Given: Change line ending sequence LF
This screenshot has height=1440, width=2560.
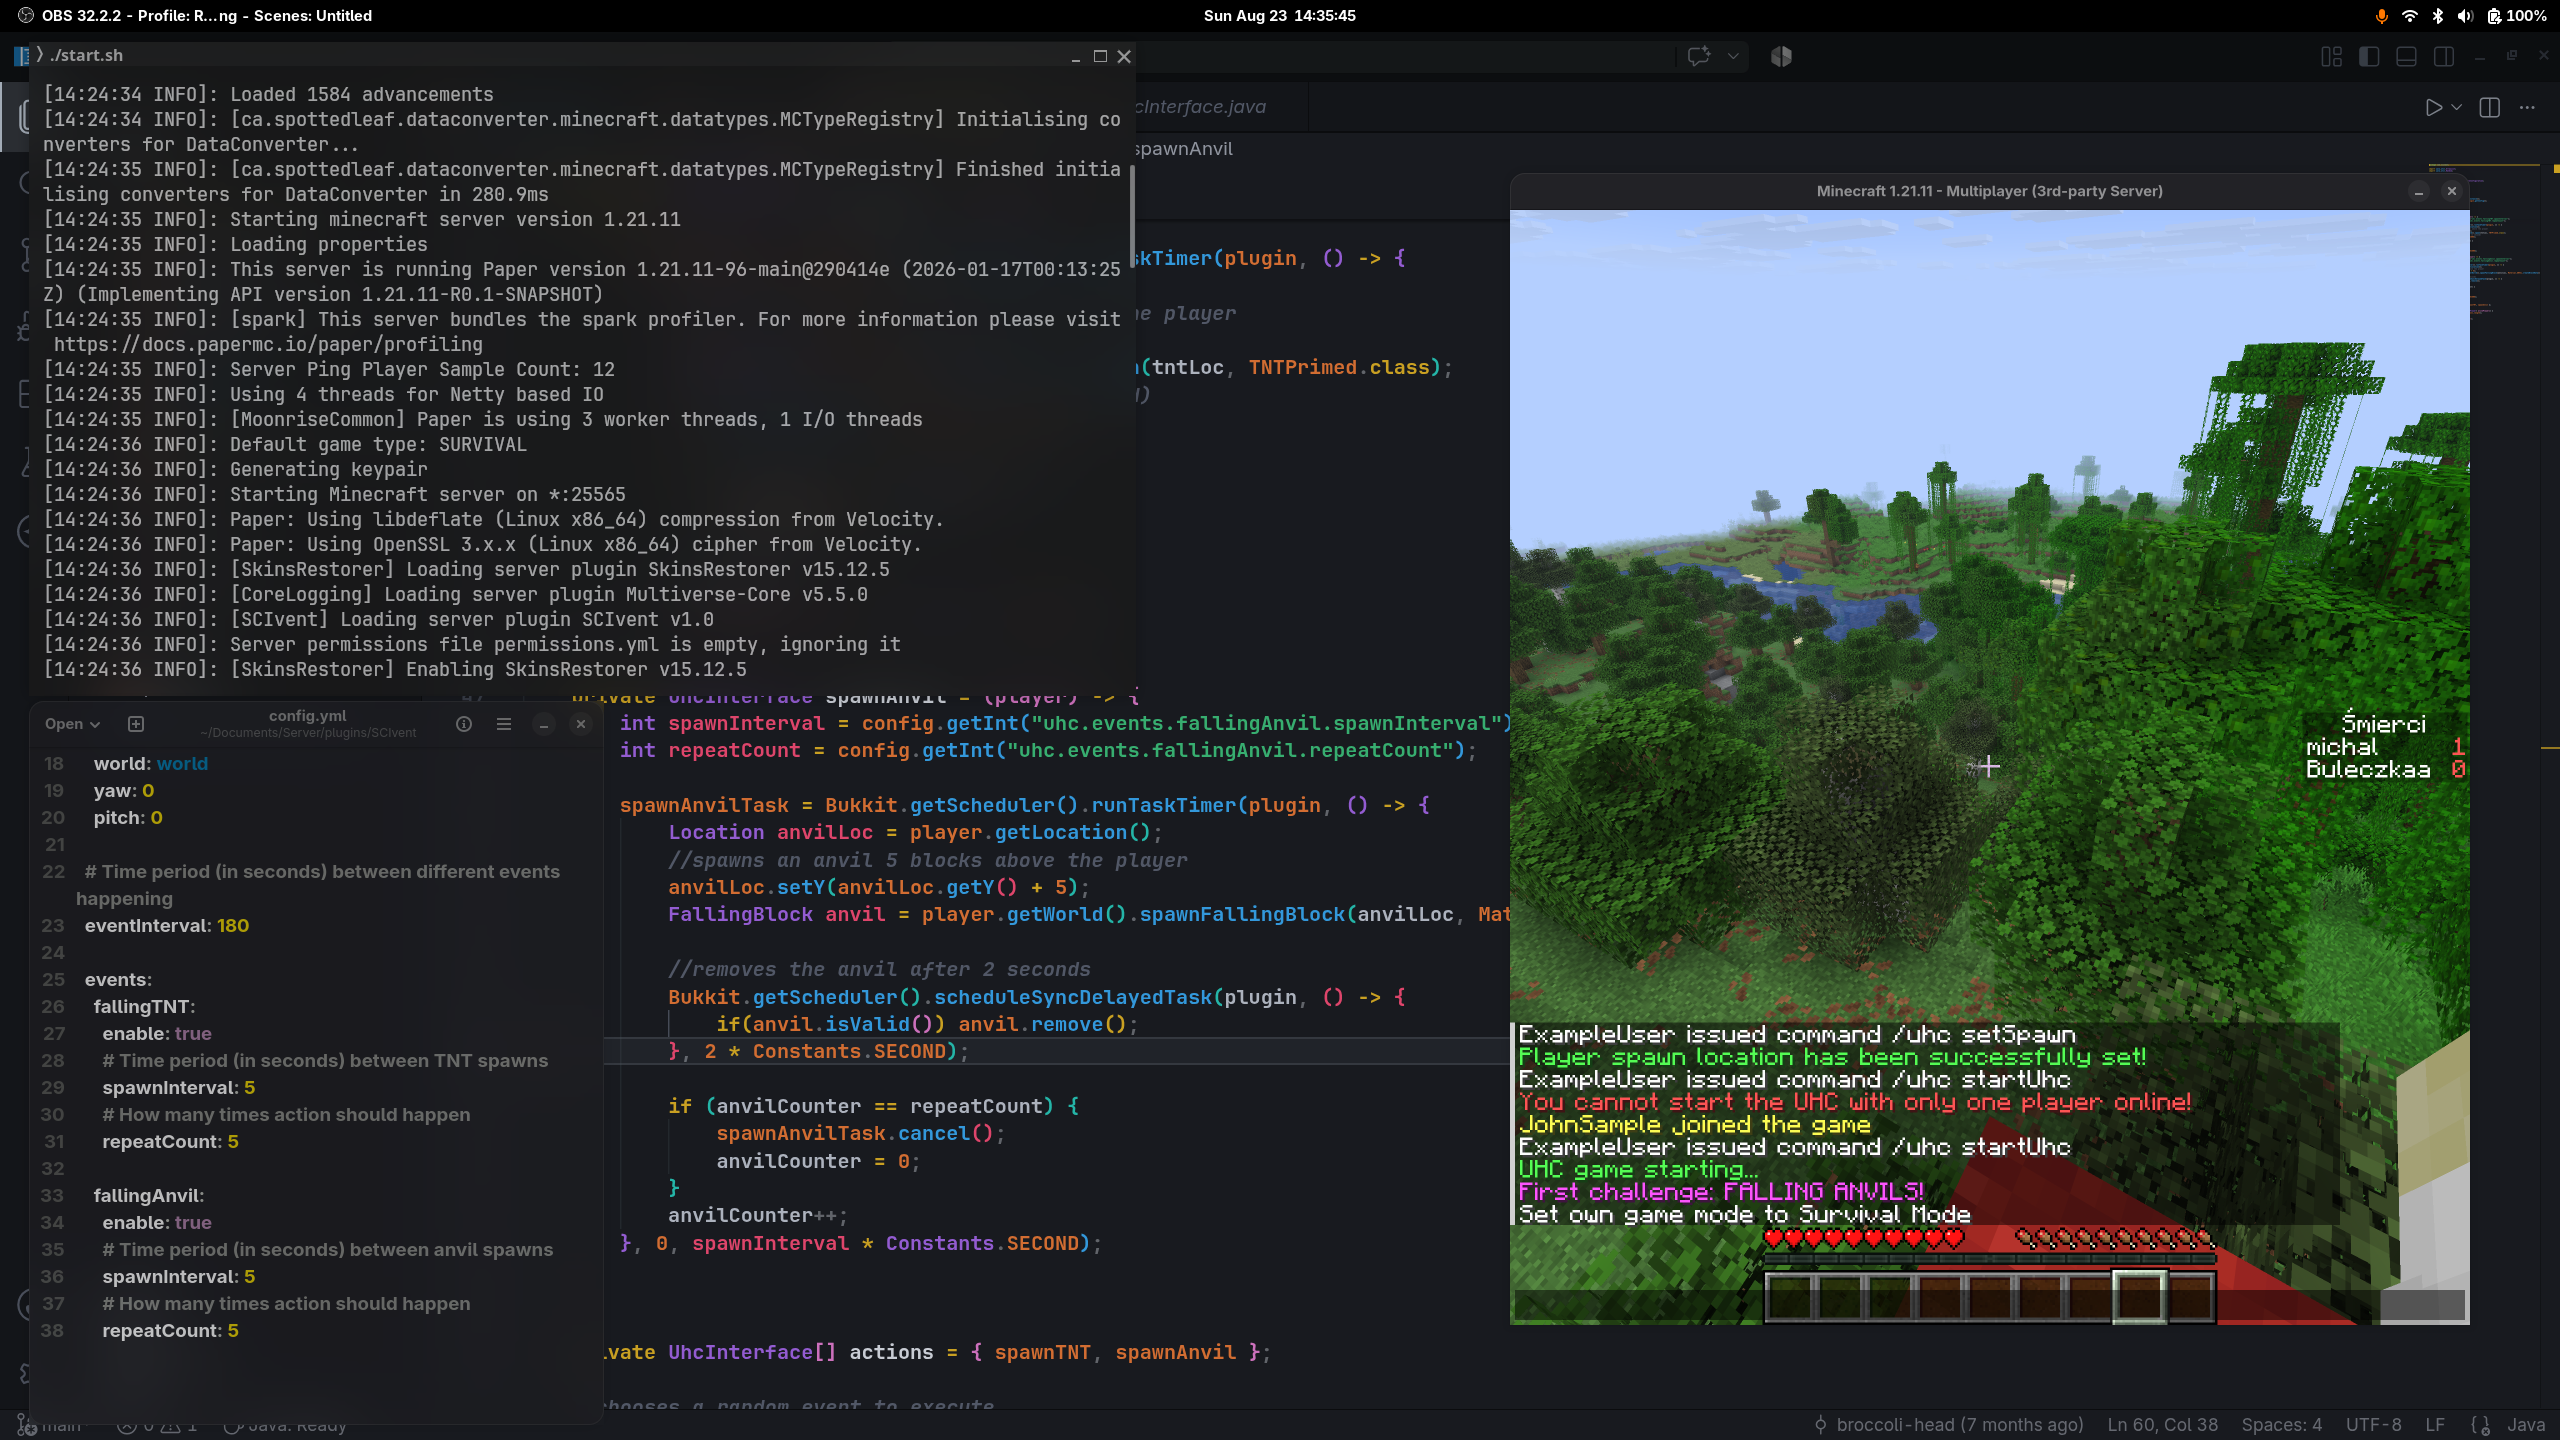Looking at the screenshot, I should pyautogui.click(x=2434, y=1425).
